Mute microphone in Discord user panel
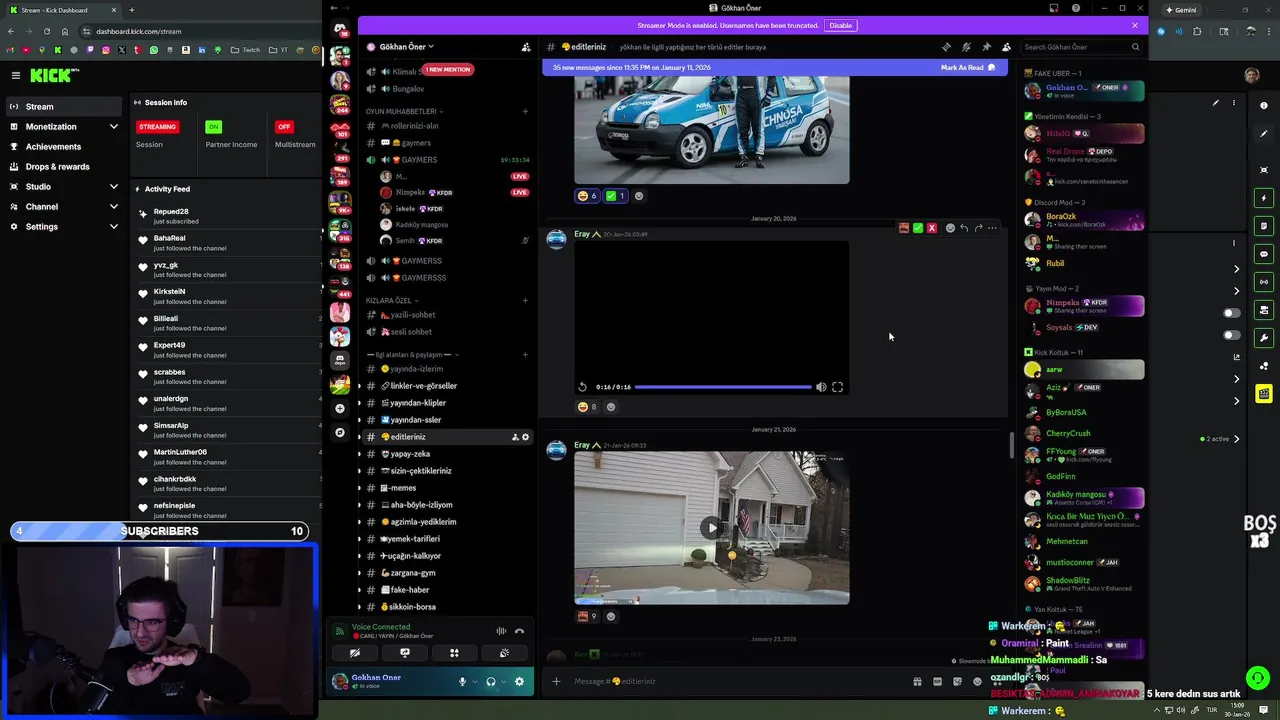1280x720 pixels. pyautogui.click(x=462, y=682)
